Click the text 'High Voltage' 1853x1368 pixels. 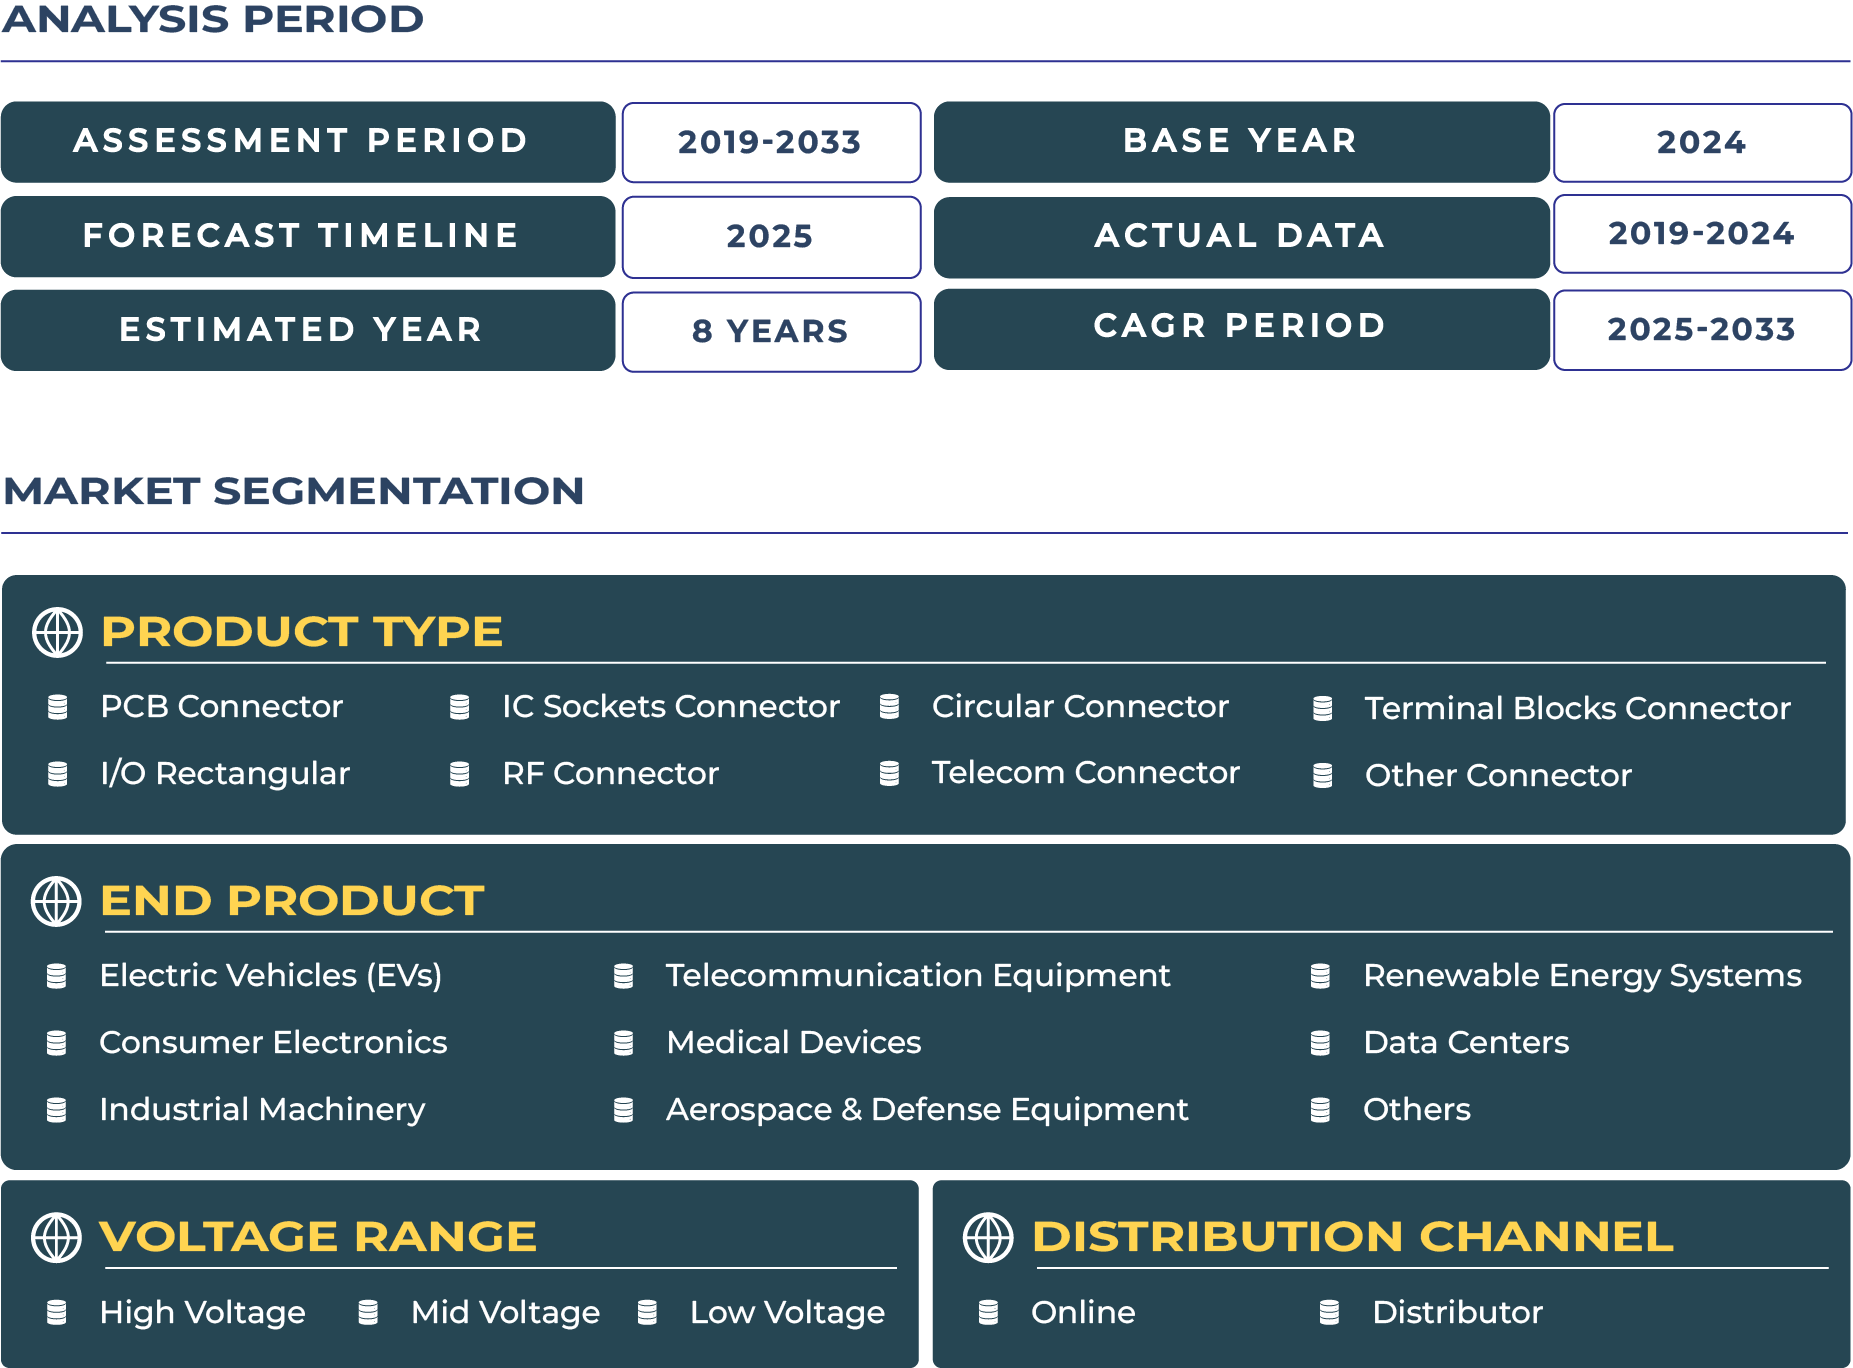[x=203, y=1313]
